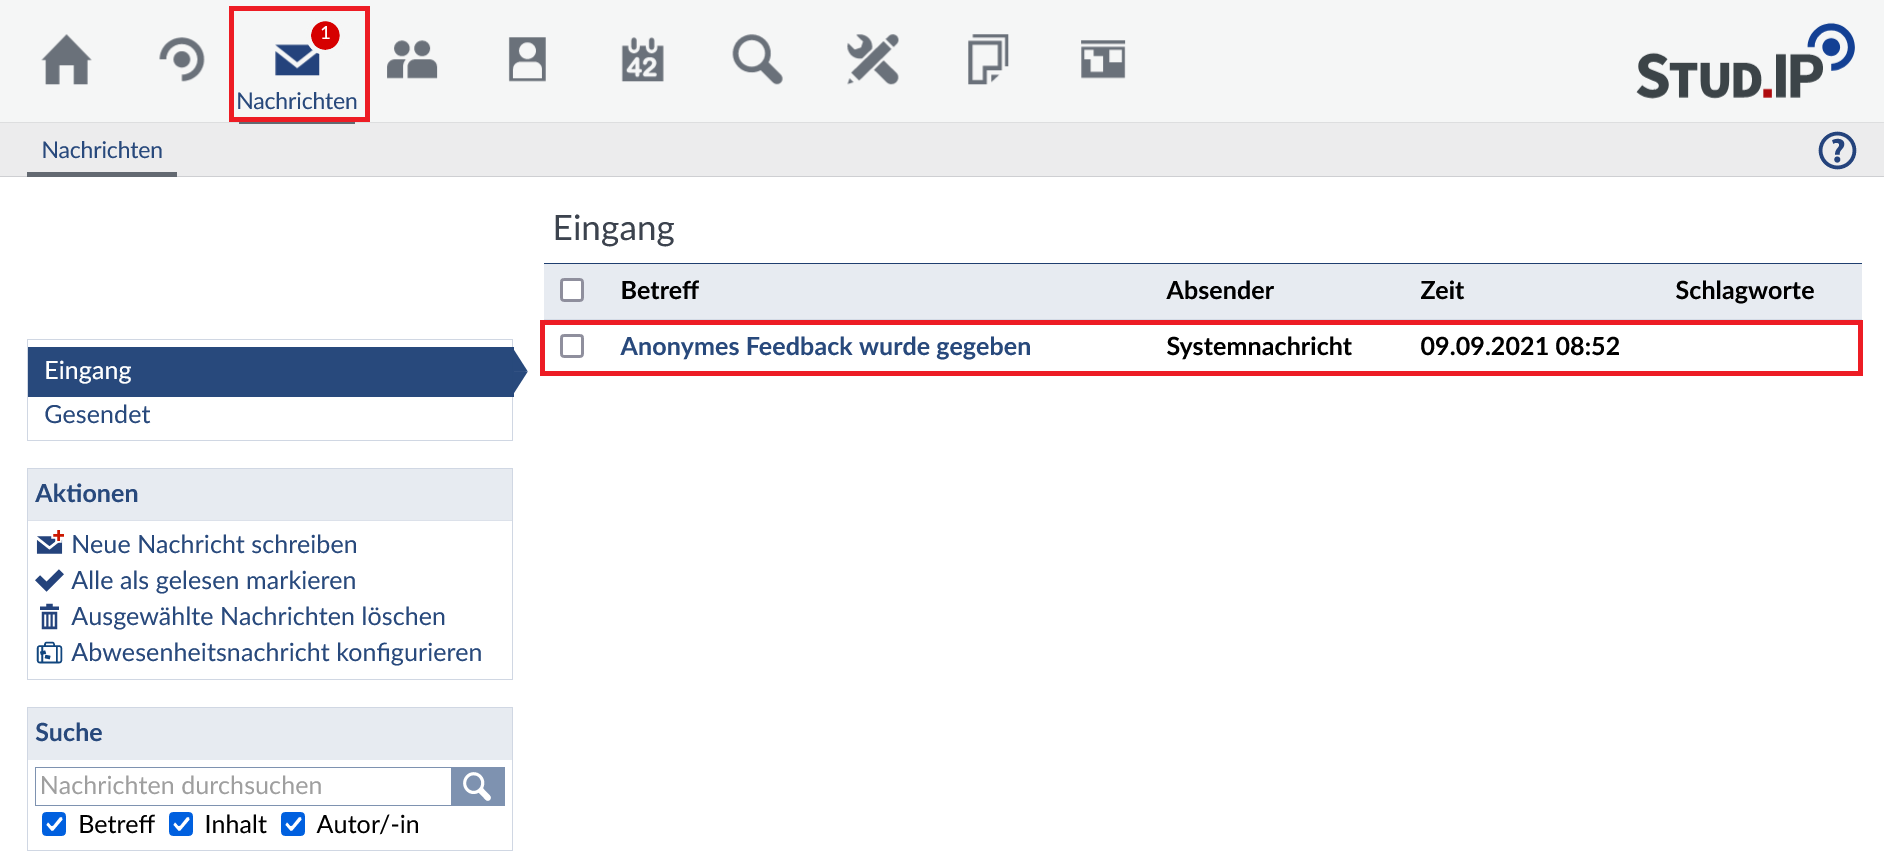The height and width of the screenshot is (868, 1903).
Task: Open the calendar planner icon
Action: click(x=642, y=60)
